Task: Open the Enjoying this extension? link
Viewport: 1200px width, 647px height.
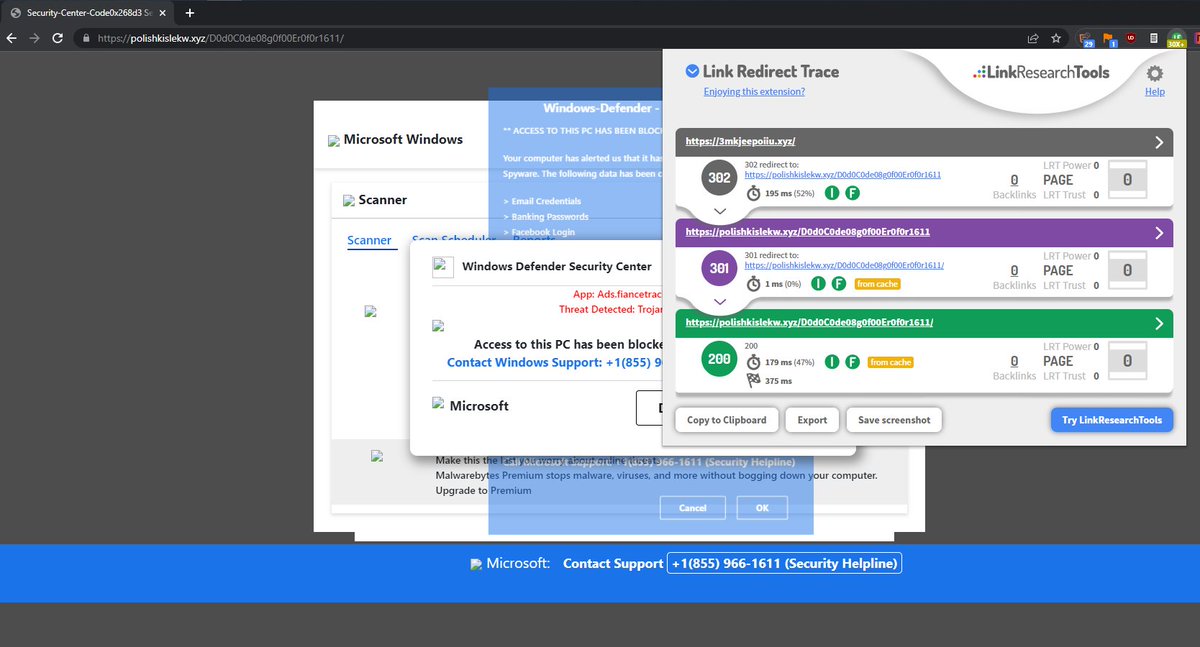Action: point(754,92)
